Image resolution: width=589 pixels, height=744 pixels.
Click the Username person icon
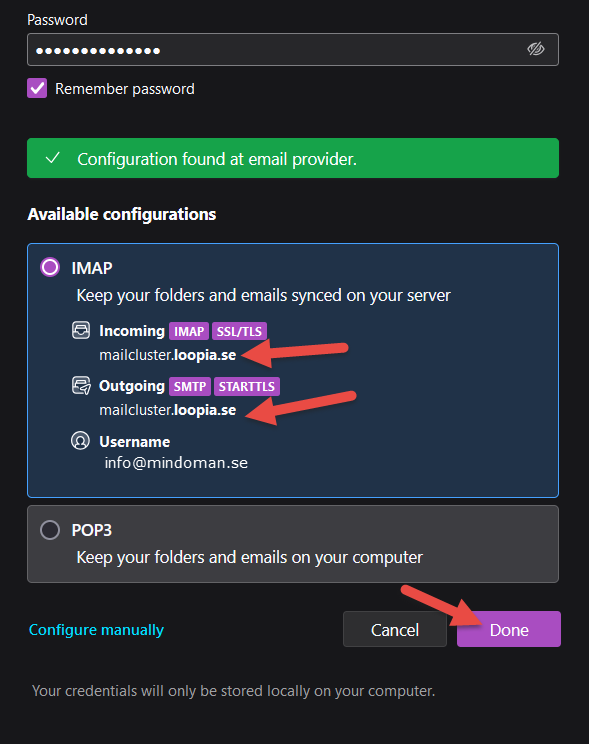[80, 441]
